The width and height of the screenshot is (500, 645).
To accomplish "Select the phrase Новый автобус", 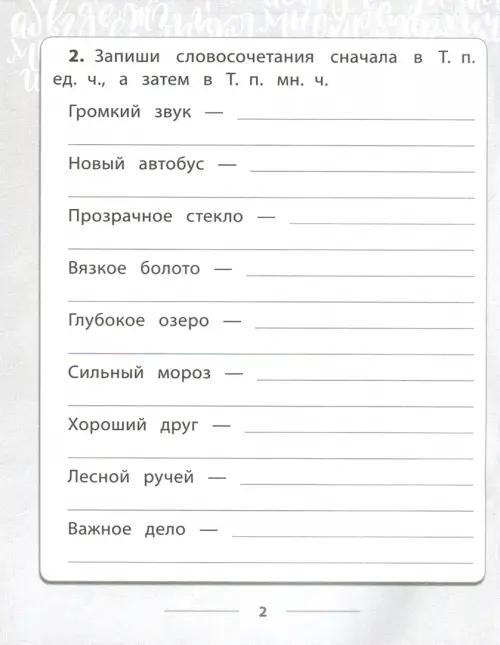I will (x=136, y=164).
